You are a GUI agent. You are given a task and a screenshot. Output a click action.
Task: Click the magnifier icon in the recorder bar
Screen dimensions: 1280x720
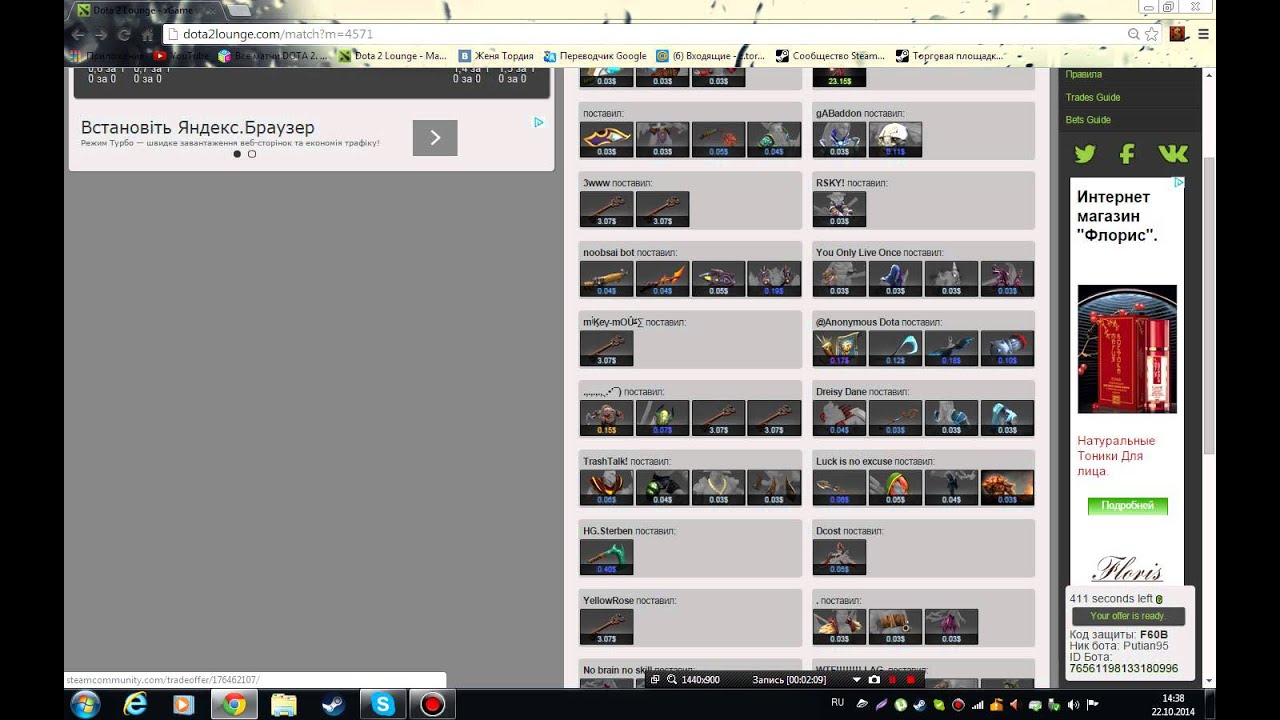coord(671,680)
